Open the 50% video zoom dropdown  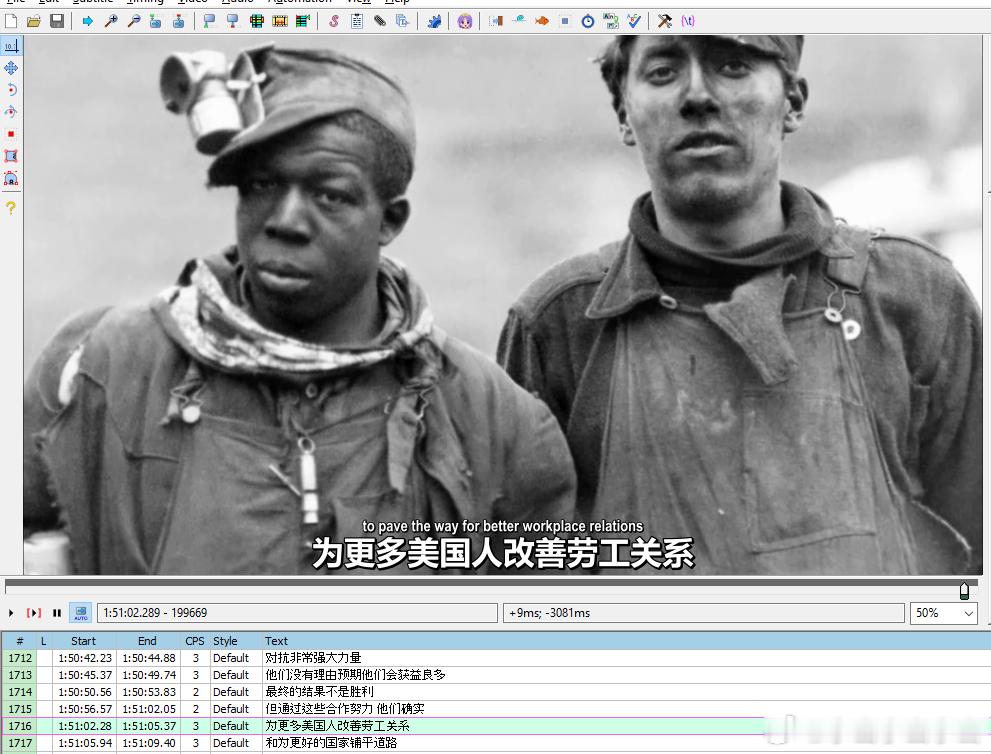click(944, 612)
